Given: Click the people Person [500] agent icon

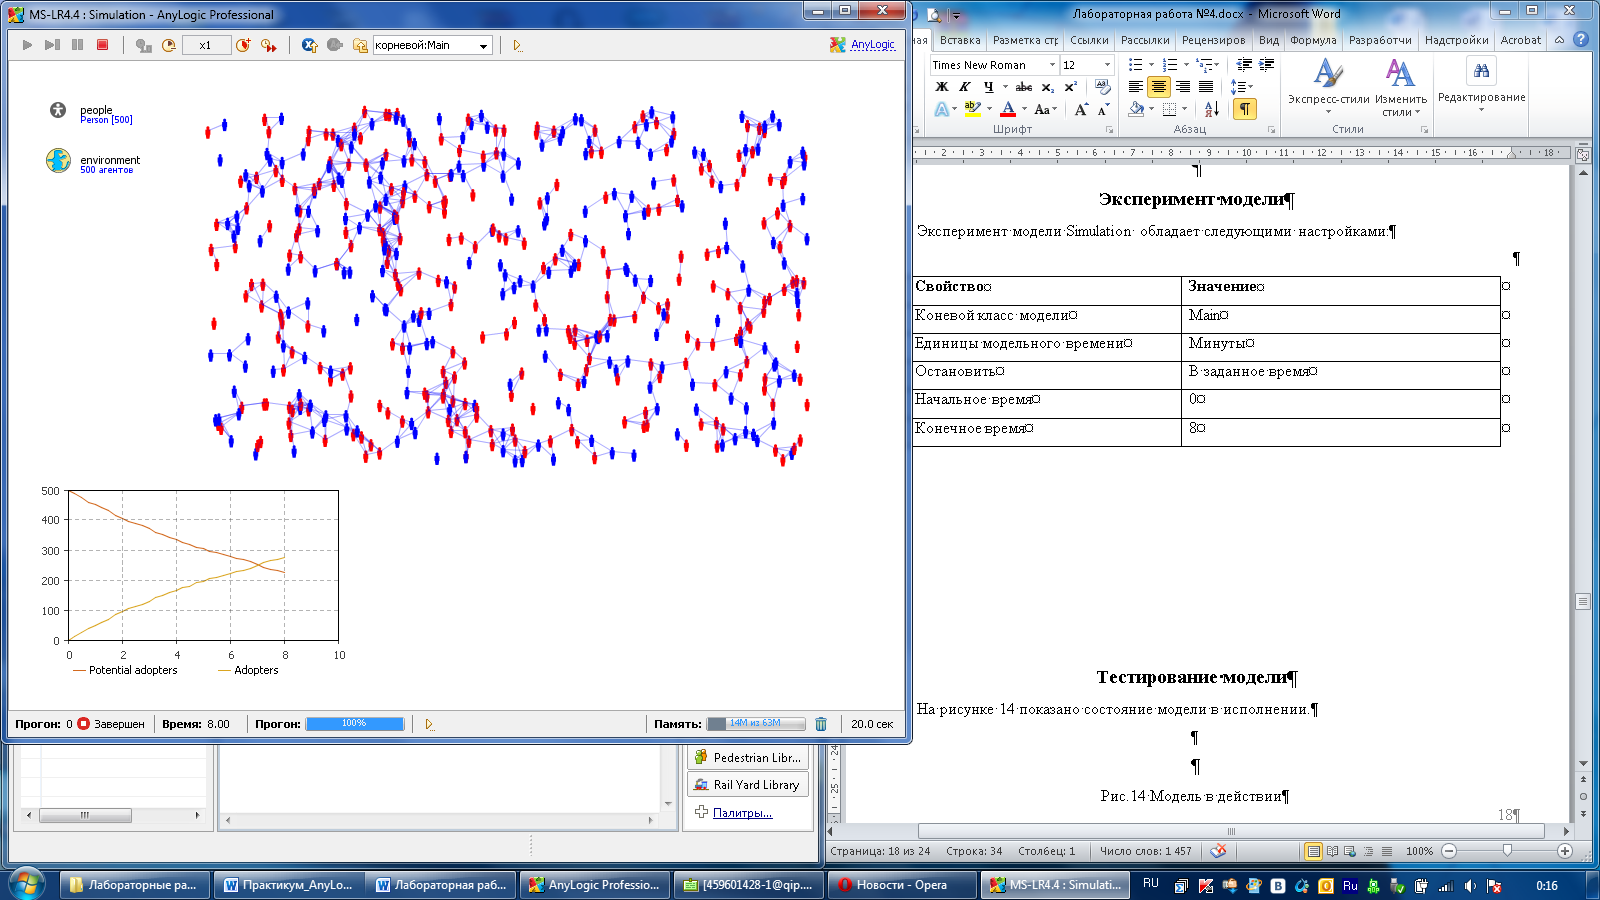Looking at the screenshot, I should (58, 111).
